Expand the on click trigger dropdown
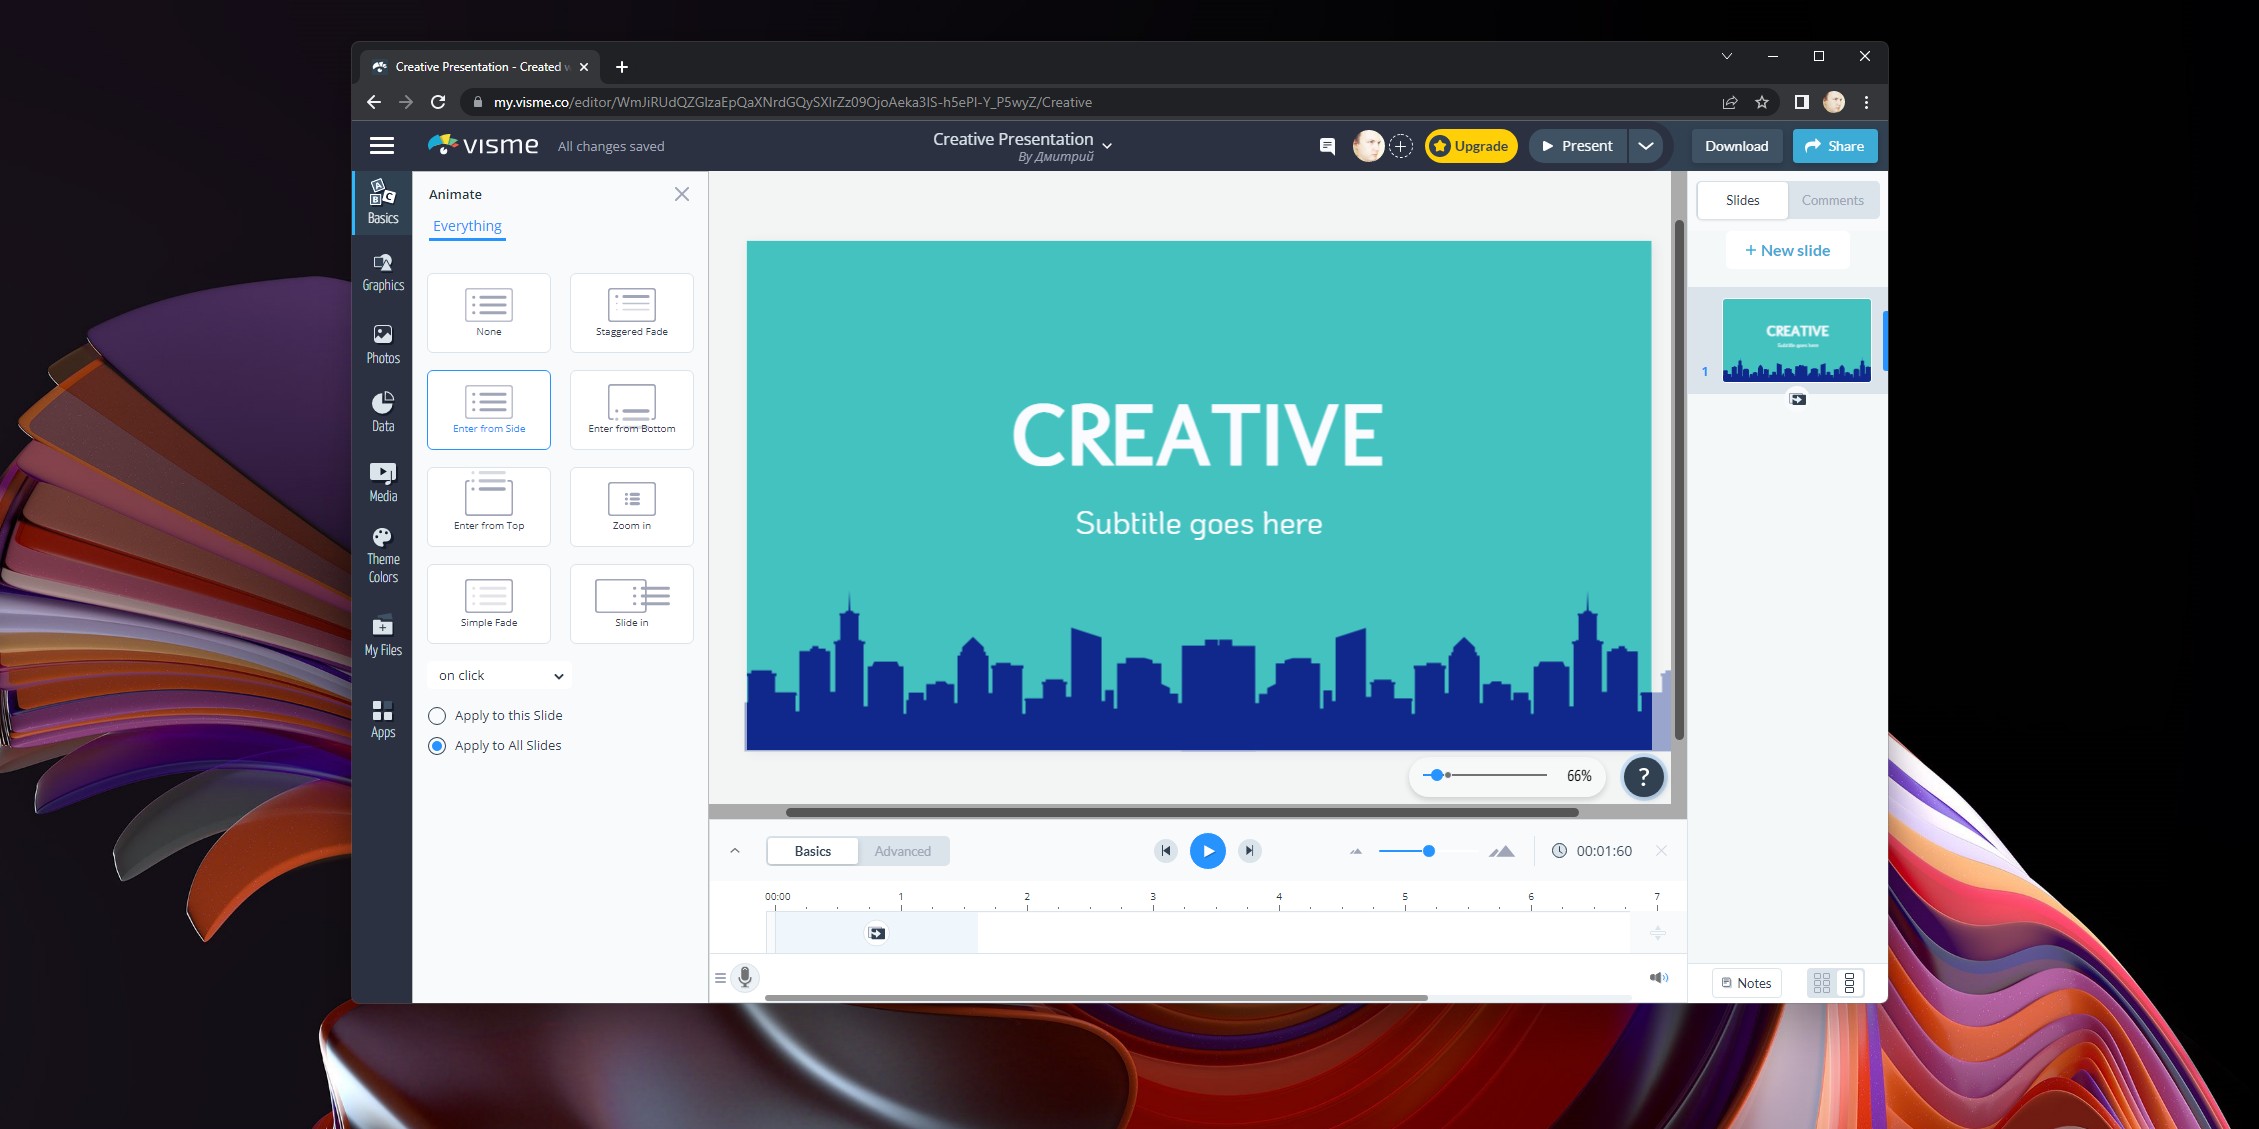2259x1129 pixels. pyautogui.click(x=498, y=674)
